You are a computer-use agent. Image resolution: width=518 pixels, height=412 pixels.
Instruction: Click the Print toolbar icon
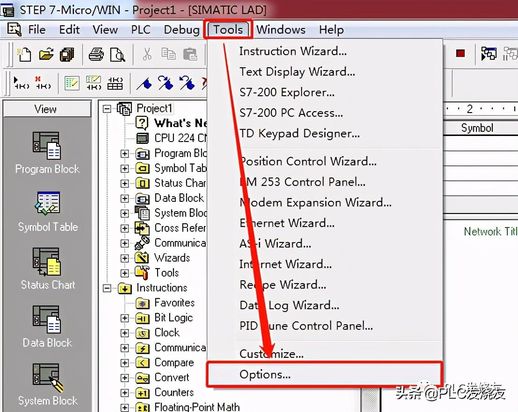96,54
